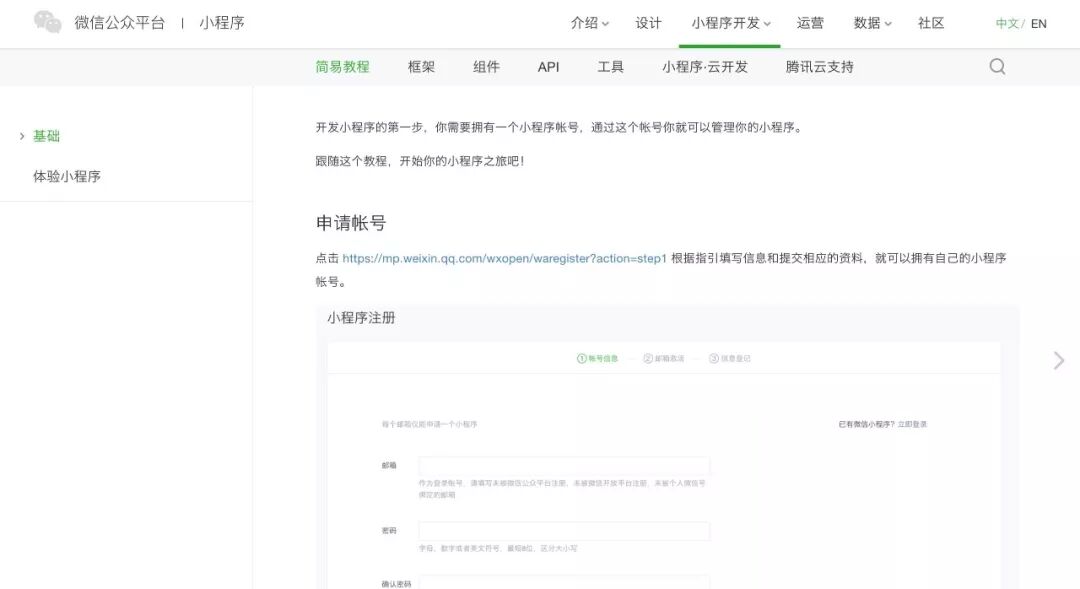Select 体验小程序 in the sidebar
1080x589 pixels.
coord(67,176)
